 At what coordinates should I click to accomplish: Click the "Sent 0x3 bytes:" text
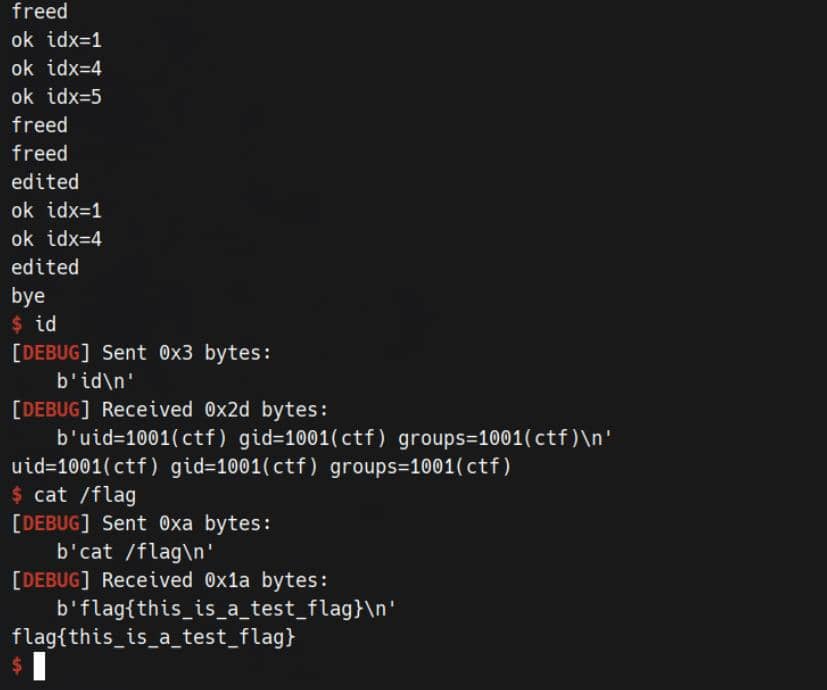(x=187, y=352)
